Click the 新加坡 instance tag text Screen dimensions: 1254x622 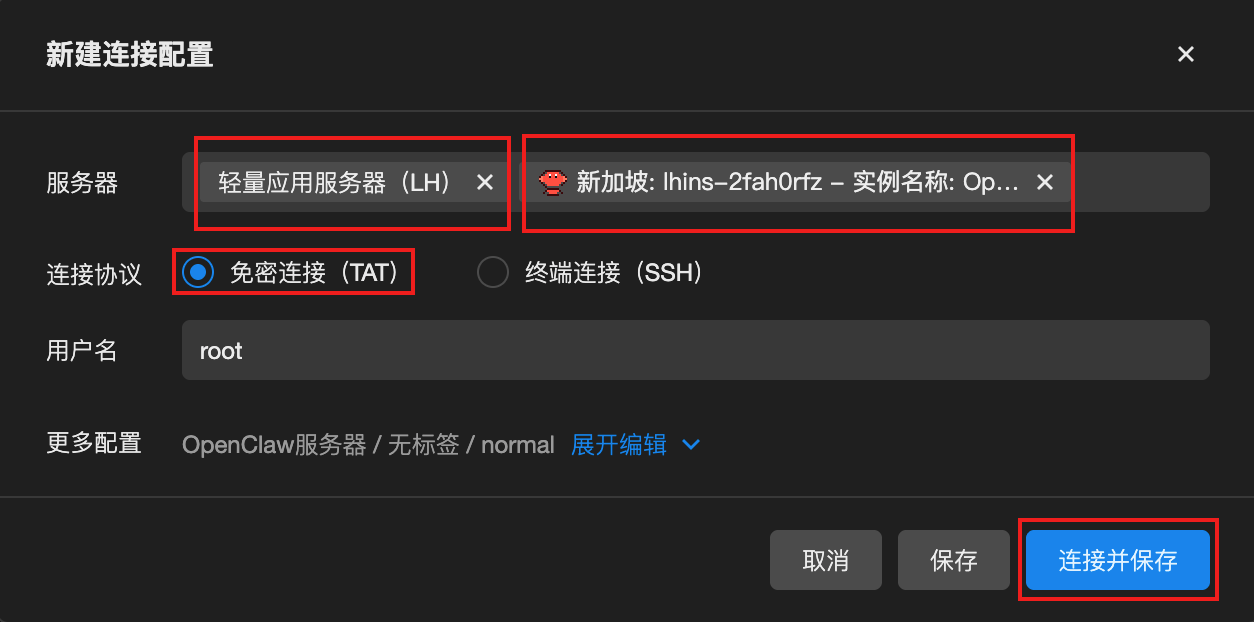798,182
